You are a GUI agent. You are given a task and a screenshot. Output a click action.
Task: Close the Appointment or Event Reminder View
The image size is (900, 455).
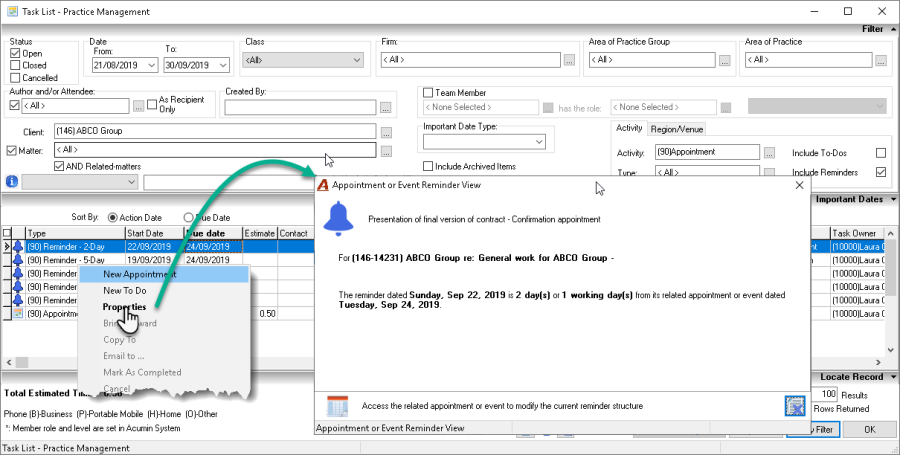(x=799, y=185)
